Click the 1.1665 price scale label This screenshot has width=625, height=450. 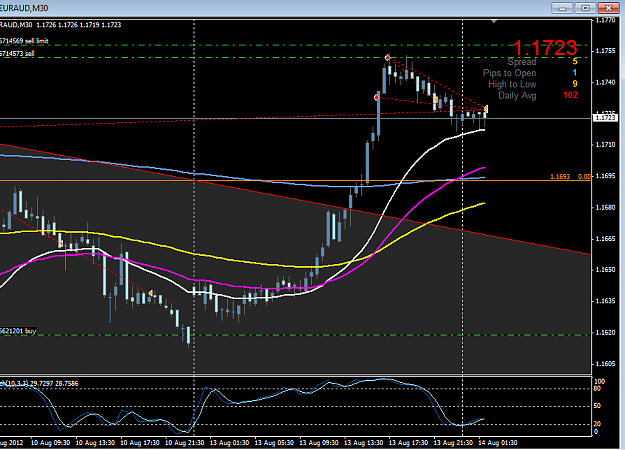605,238
